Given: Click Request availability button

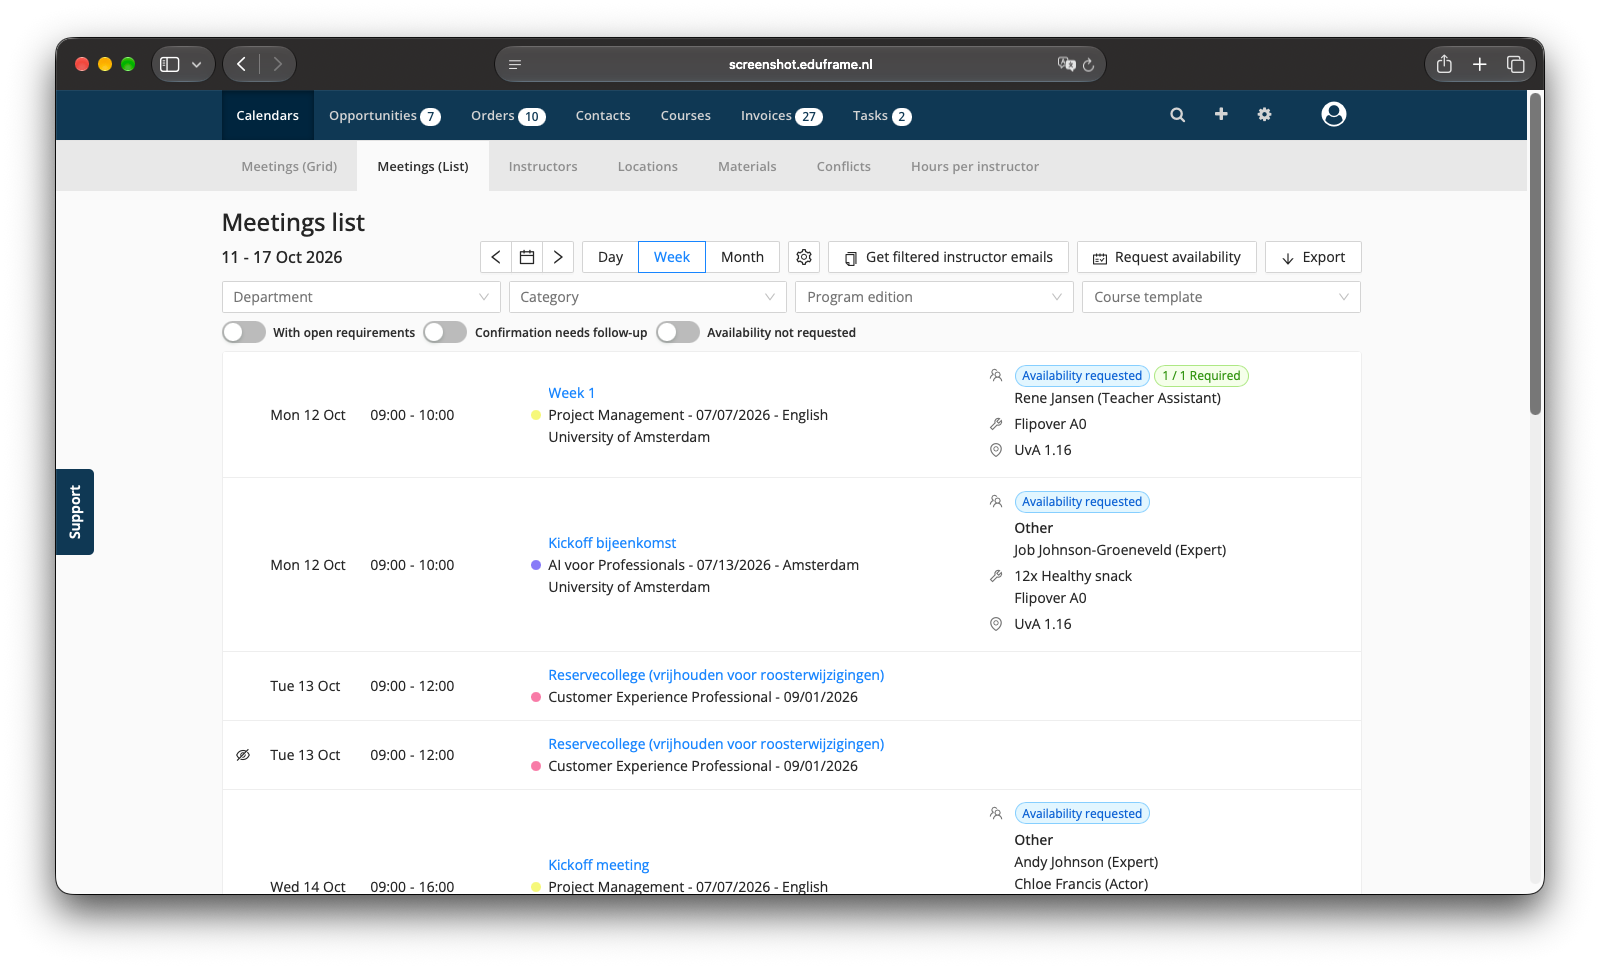Looking at the screenshot, I should coord(1167,257).
